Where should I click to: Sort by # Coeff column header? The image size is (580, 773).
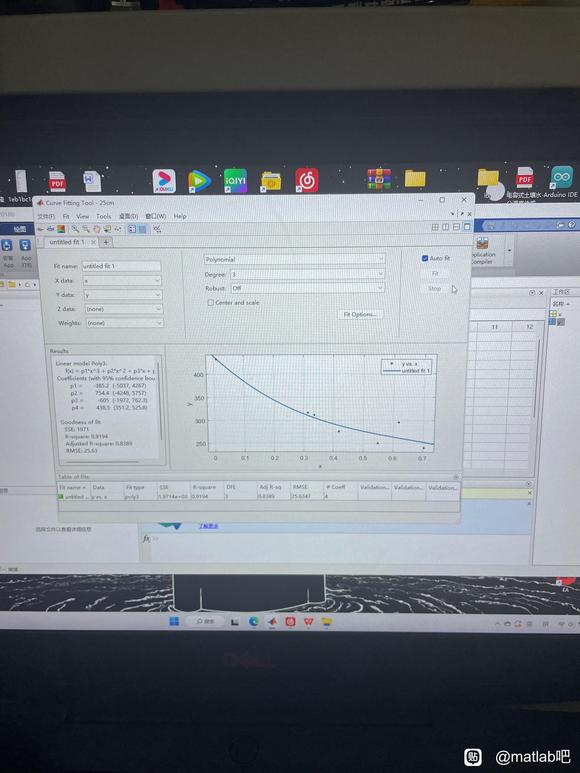coord(341,487)
